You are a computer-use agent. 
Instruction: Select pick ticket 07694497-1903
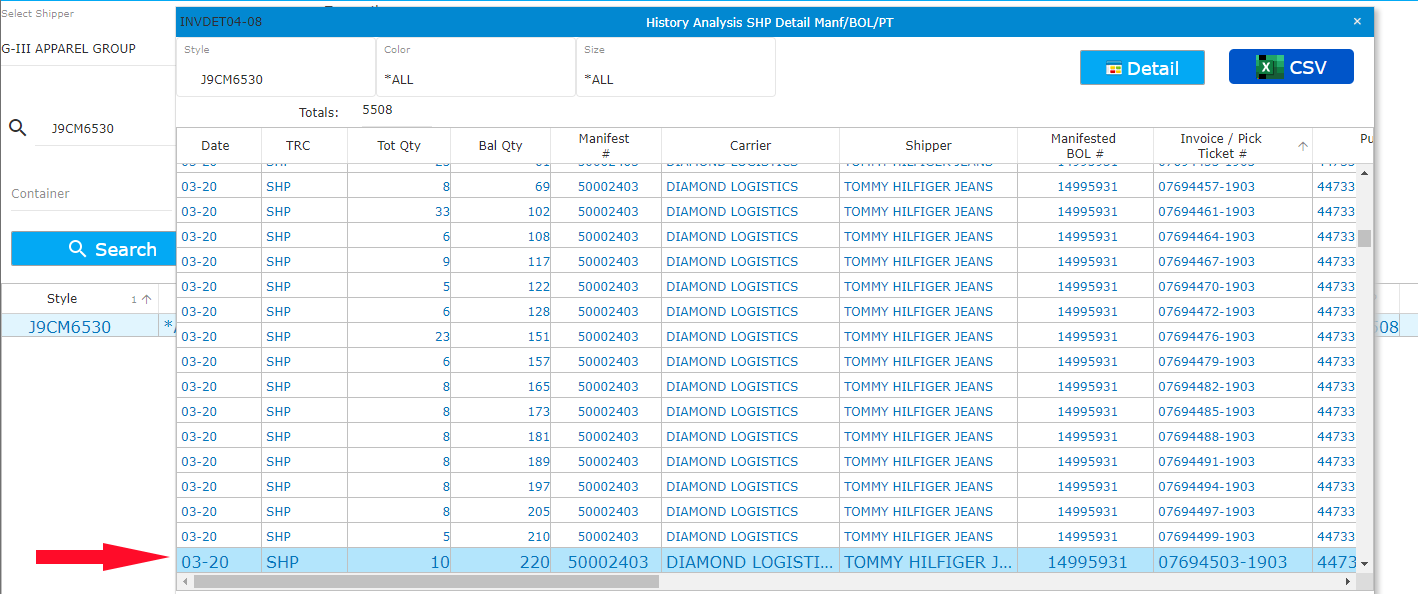click(x=1206, y=511)
